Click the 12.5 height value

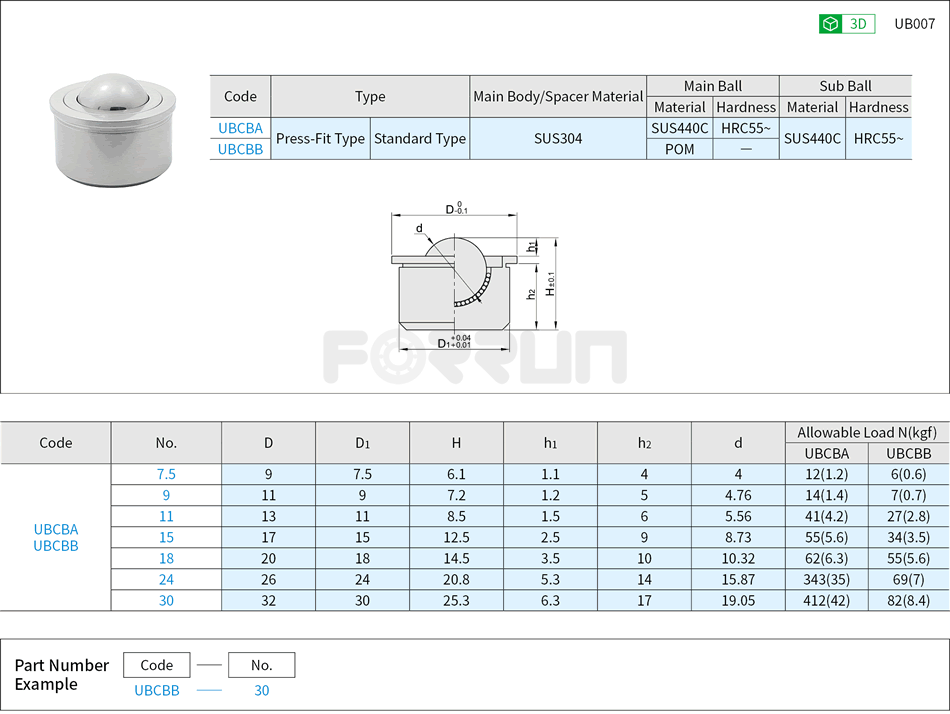[456, 537]
